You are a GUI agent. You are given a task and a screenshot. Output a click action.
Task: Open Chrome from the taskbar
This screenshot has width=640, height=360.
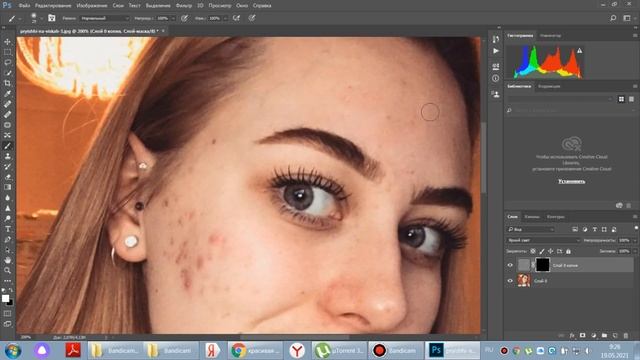254,350
